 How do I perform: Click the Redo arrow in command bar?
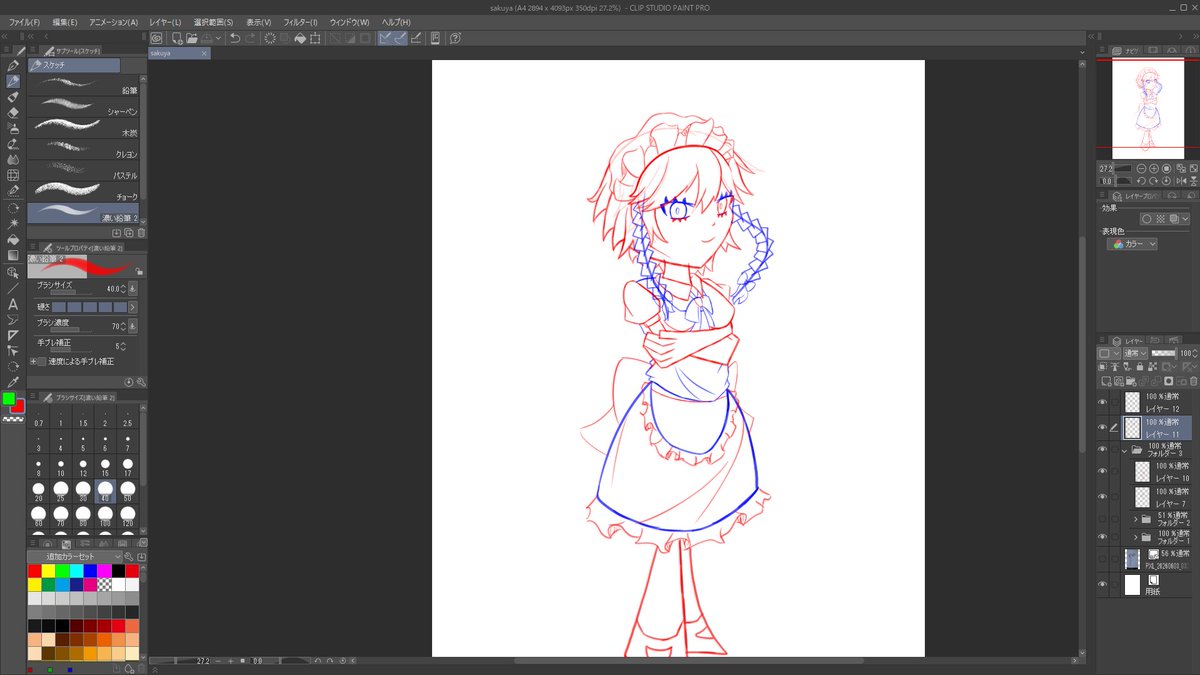(250, 38)
